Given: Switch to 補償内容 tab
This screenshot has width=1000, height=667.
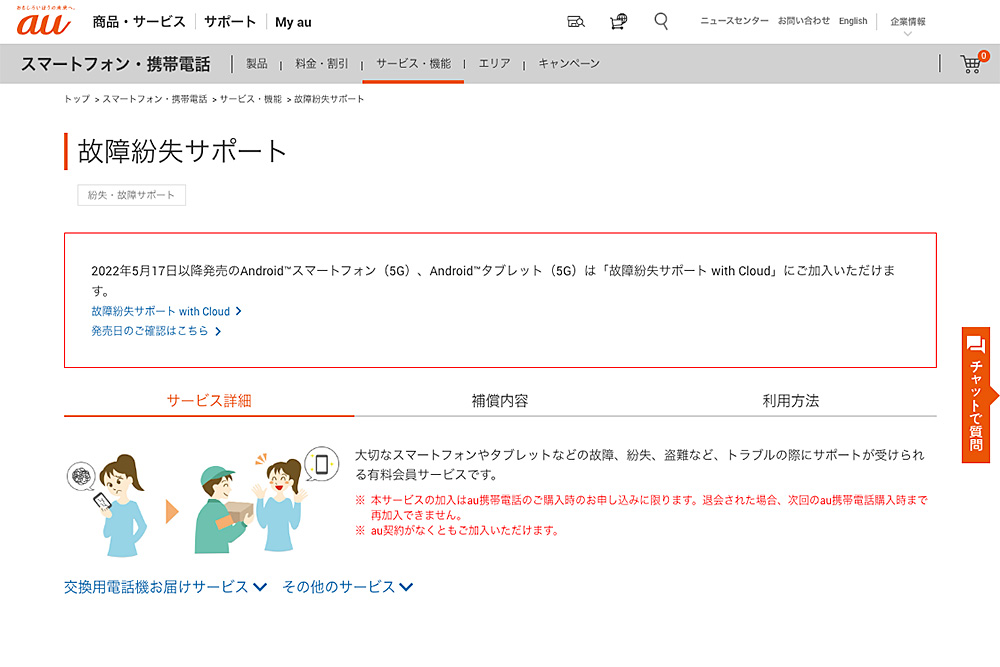Looking at the screenshot, I should 500,400.
